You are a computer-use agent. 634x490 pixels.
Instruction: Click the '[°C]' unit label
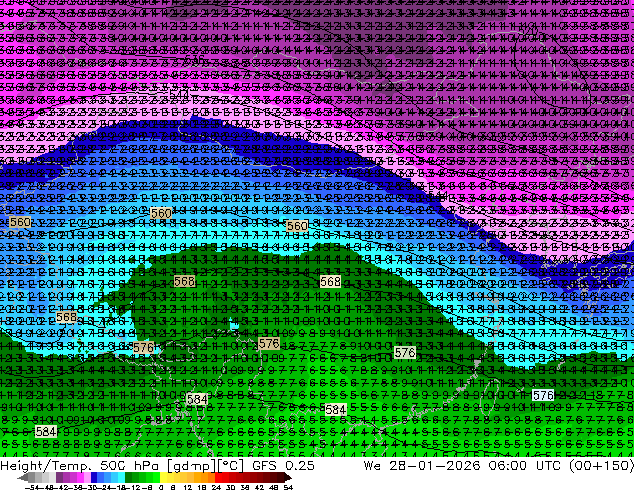(231, 466)
